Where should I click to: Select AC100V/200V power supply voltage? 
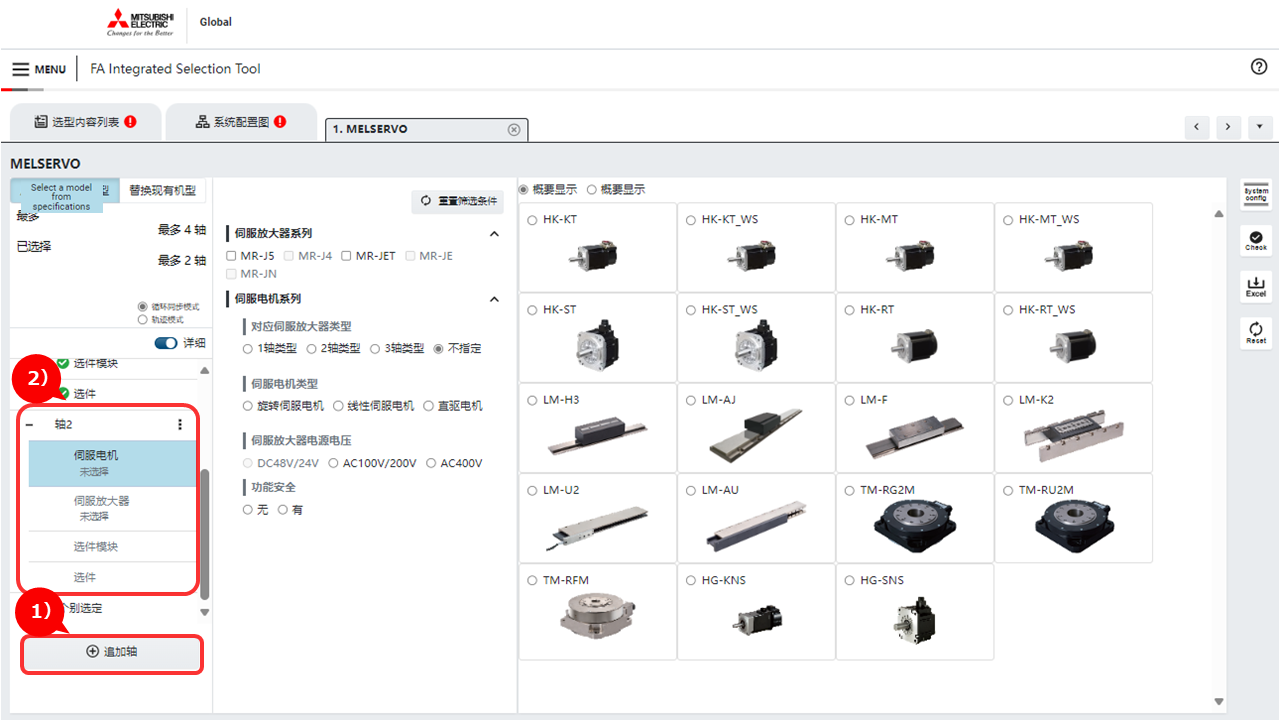point(334,463)
